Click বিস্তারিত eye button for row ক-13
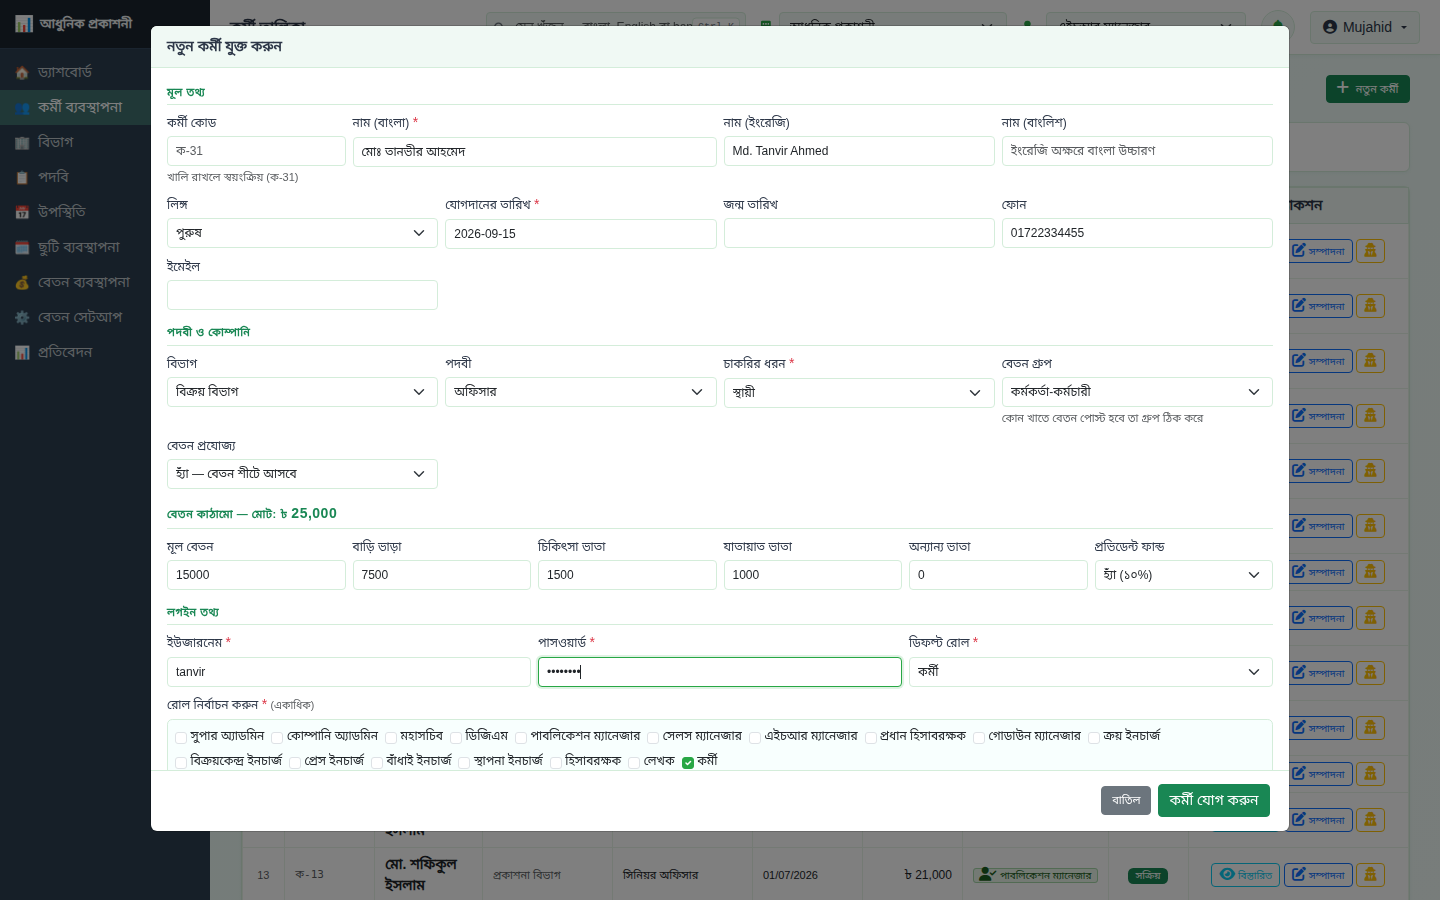 1245,875
